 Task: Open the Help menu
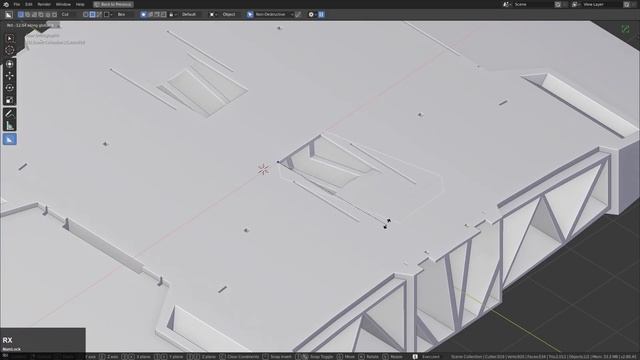[x=80, y=4]
